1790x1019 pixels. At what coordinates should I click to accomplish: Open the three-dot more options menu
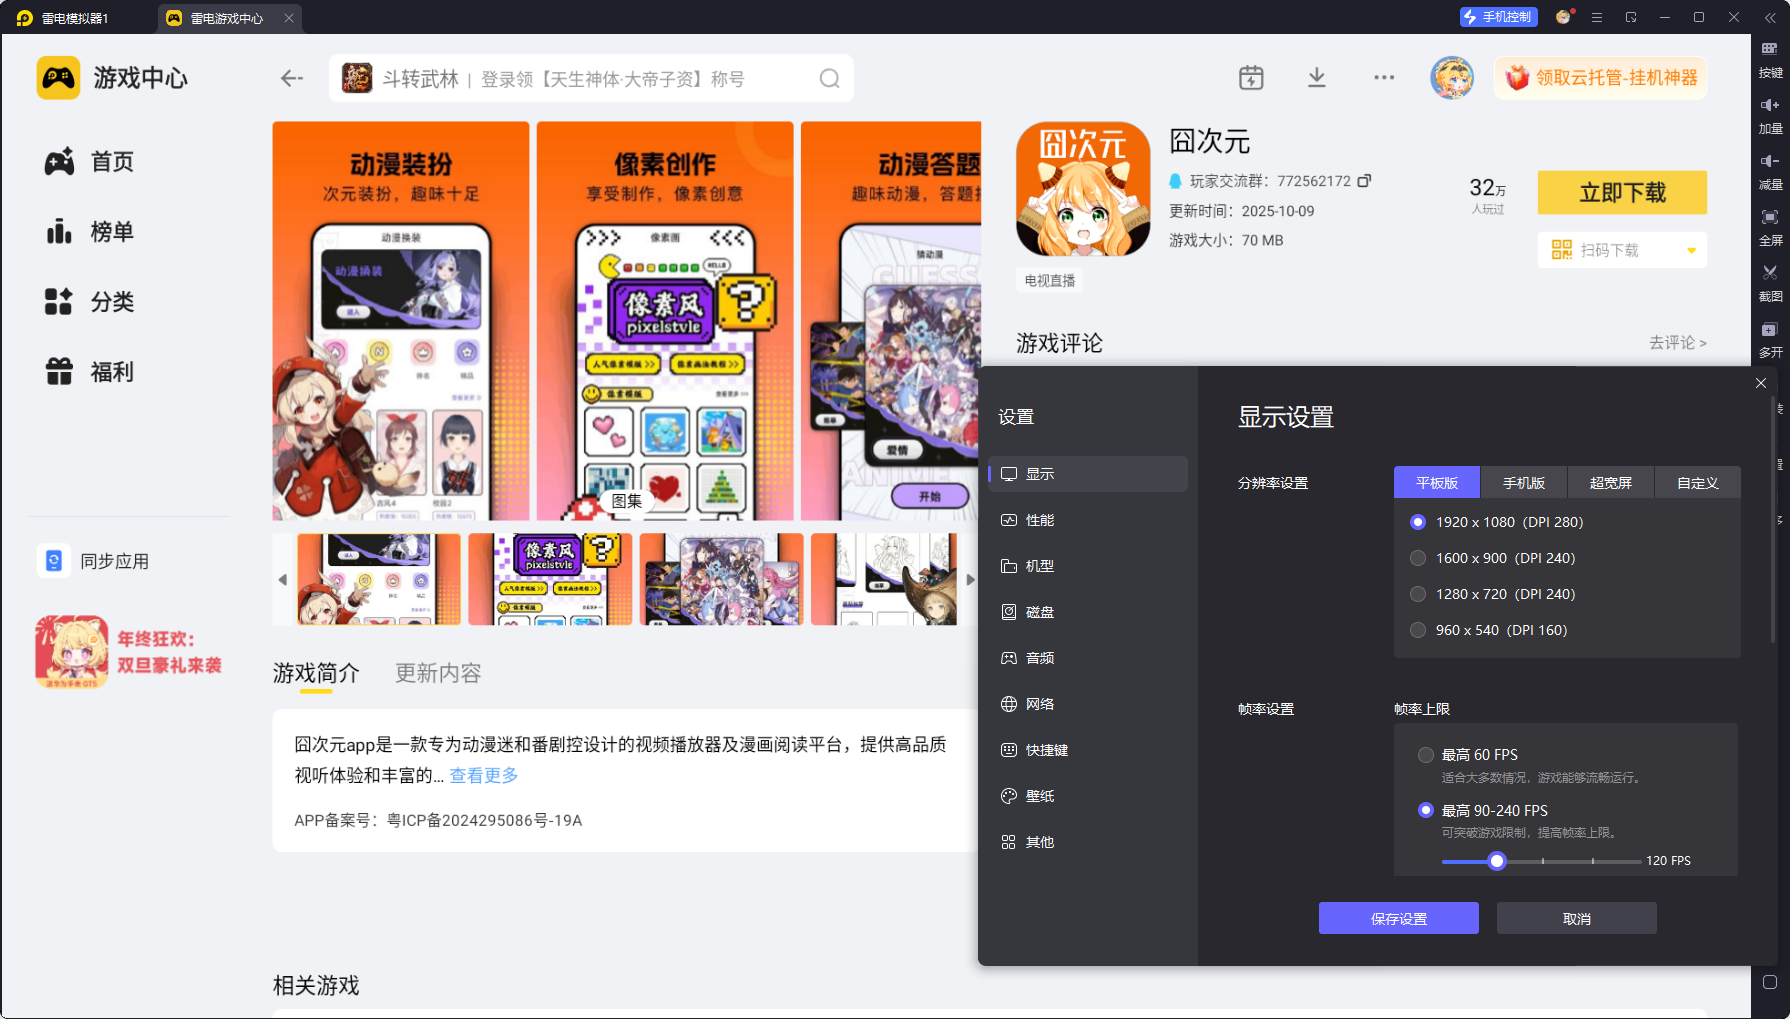(1384, 78)
